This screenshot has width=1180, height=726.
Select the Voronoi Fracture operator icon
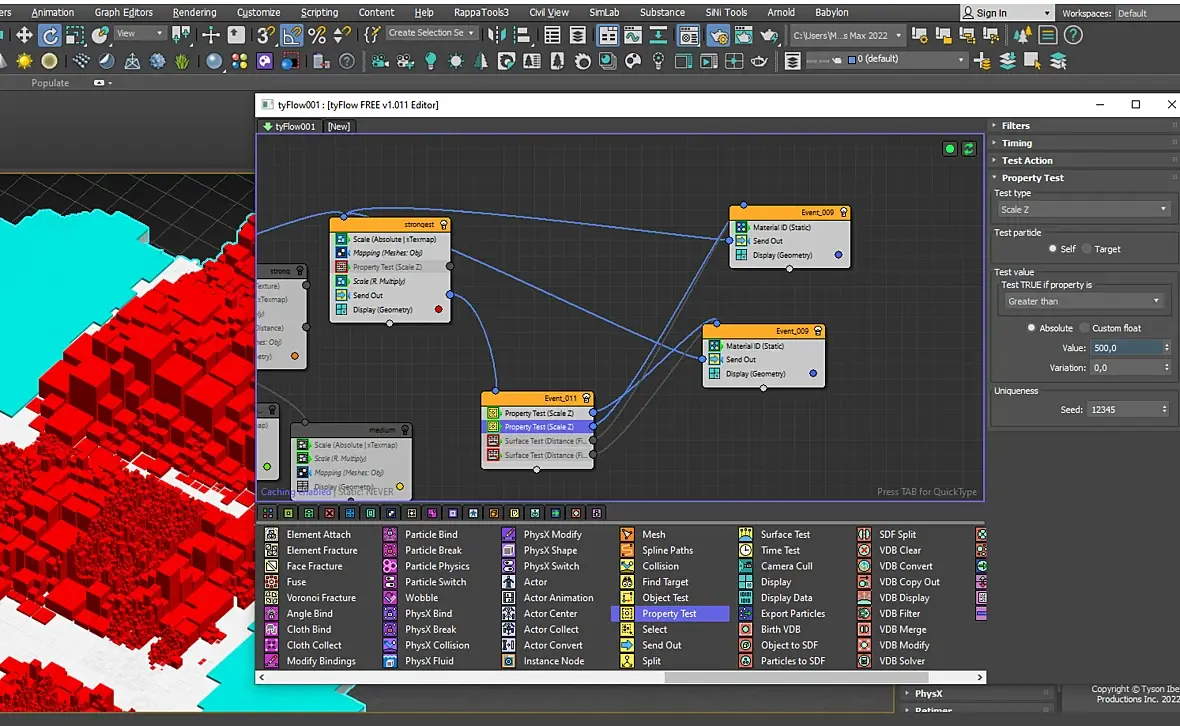pos(271,598)
